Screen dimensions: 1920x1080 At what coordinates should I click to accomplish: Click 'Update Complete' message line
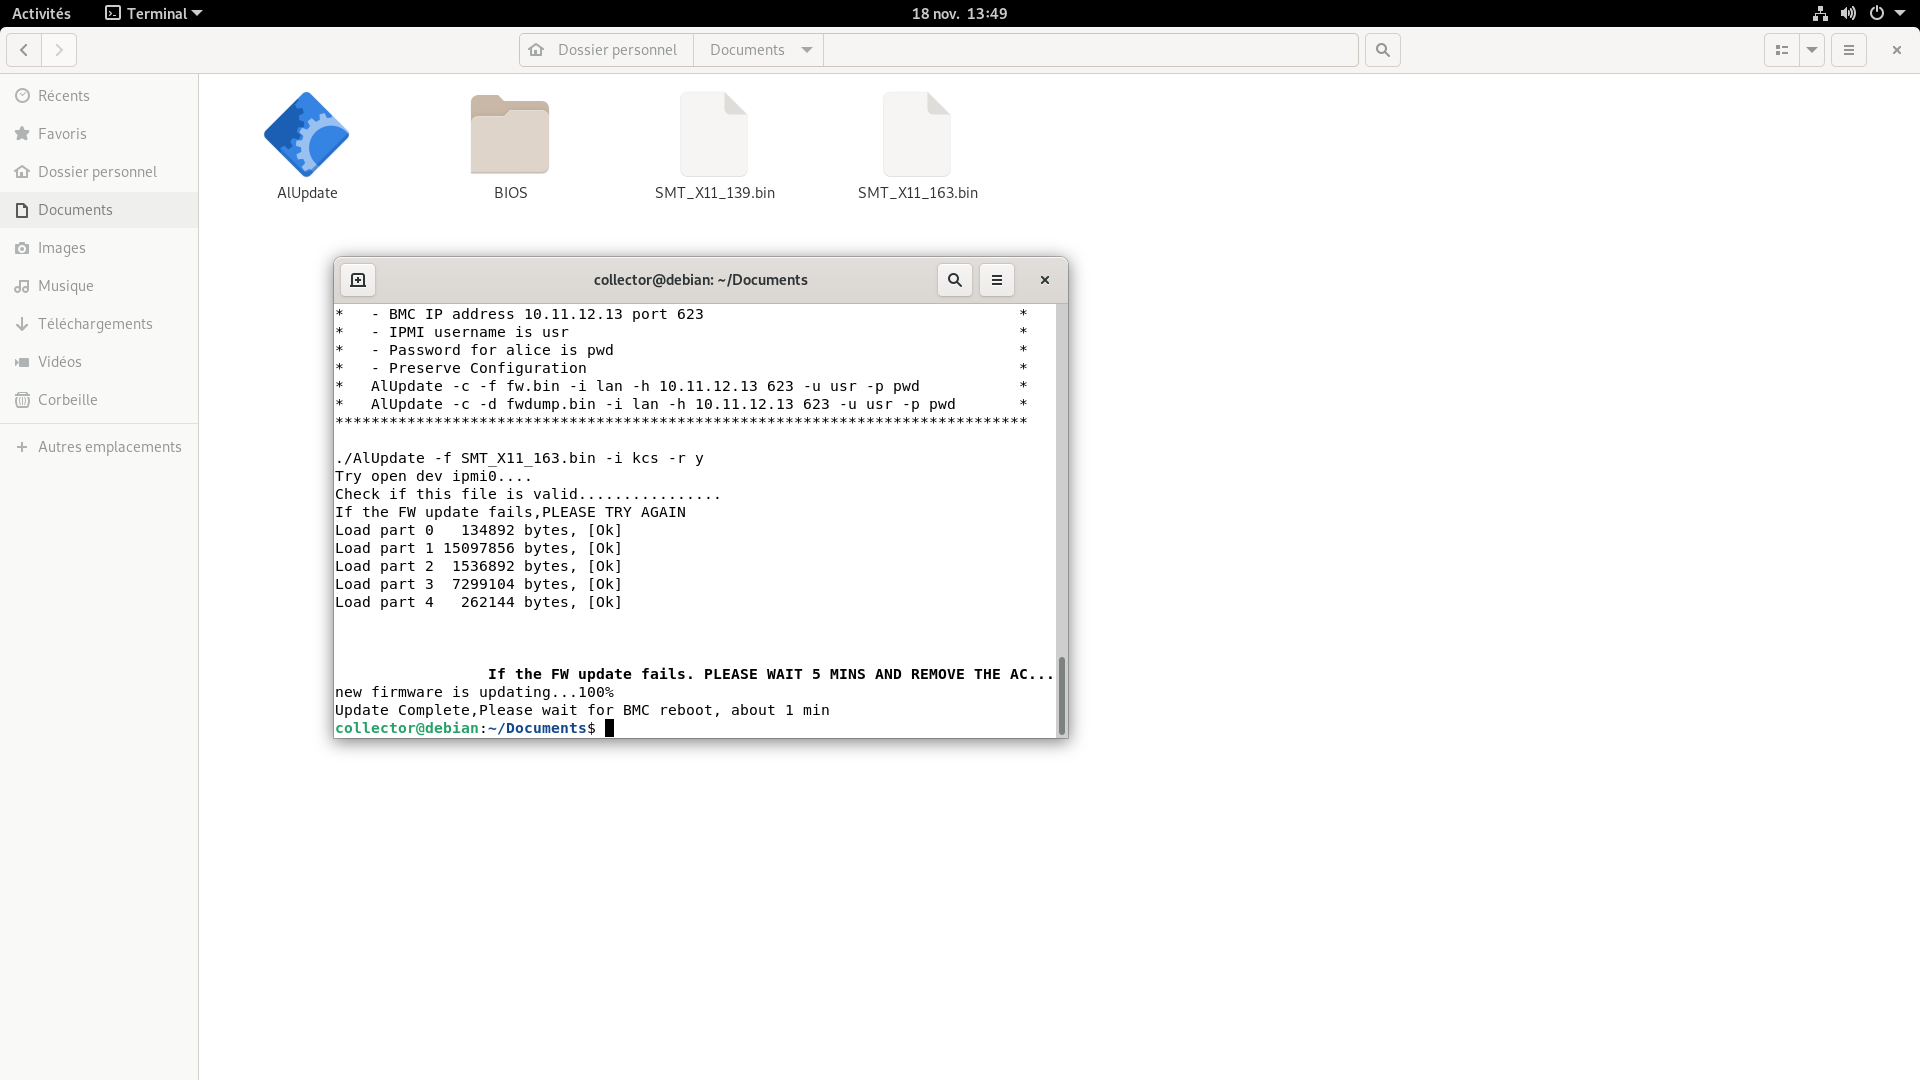coord(582,710)
